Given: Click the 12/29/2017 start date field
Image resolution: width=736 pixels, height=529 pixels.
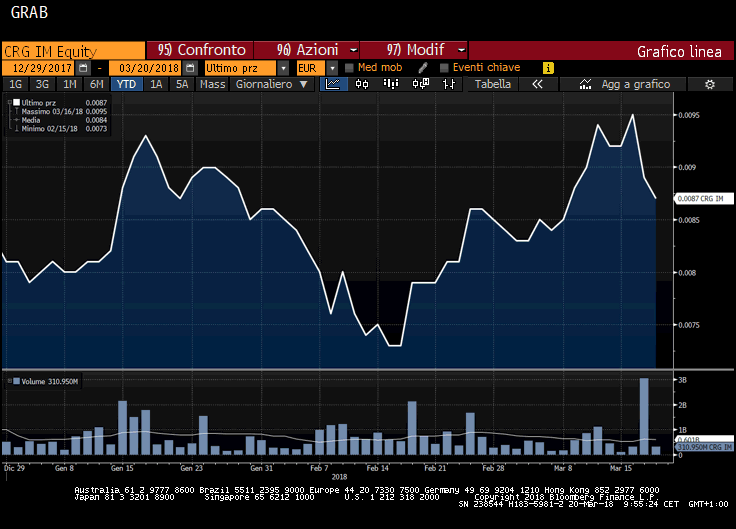Looking at the screenshot, I should click(x=39, y=68).
